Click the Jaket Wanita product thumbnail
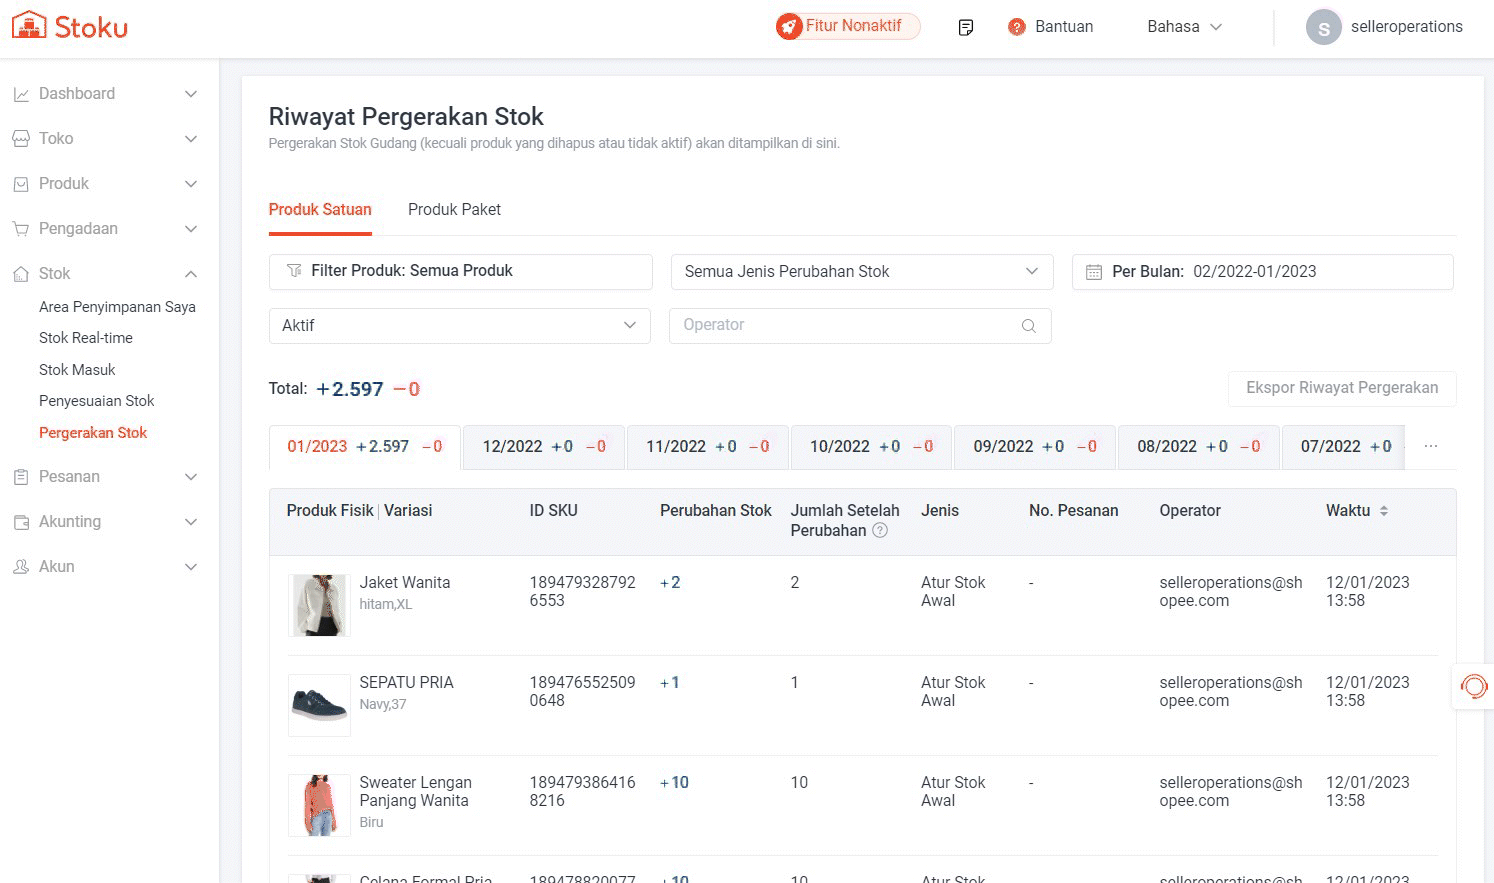The width and height of the screenshot is (1494, 883). pyautogui.click(x=319, y=605)
